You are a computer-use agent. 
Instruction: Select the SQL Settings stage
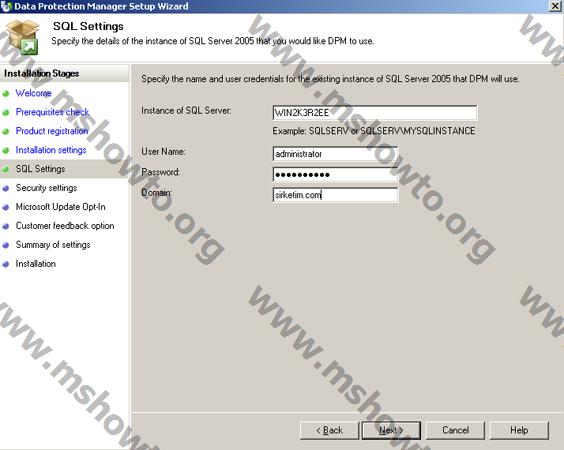click(40, 169)
